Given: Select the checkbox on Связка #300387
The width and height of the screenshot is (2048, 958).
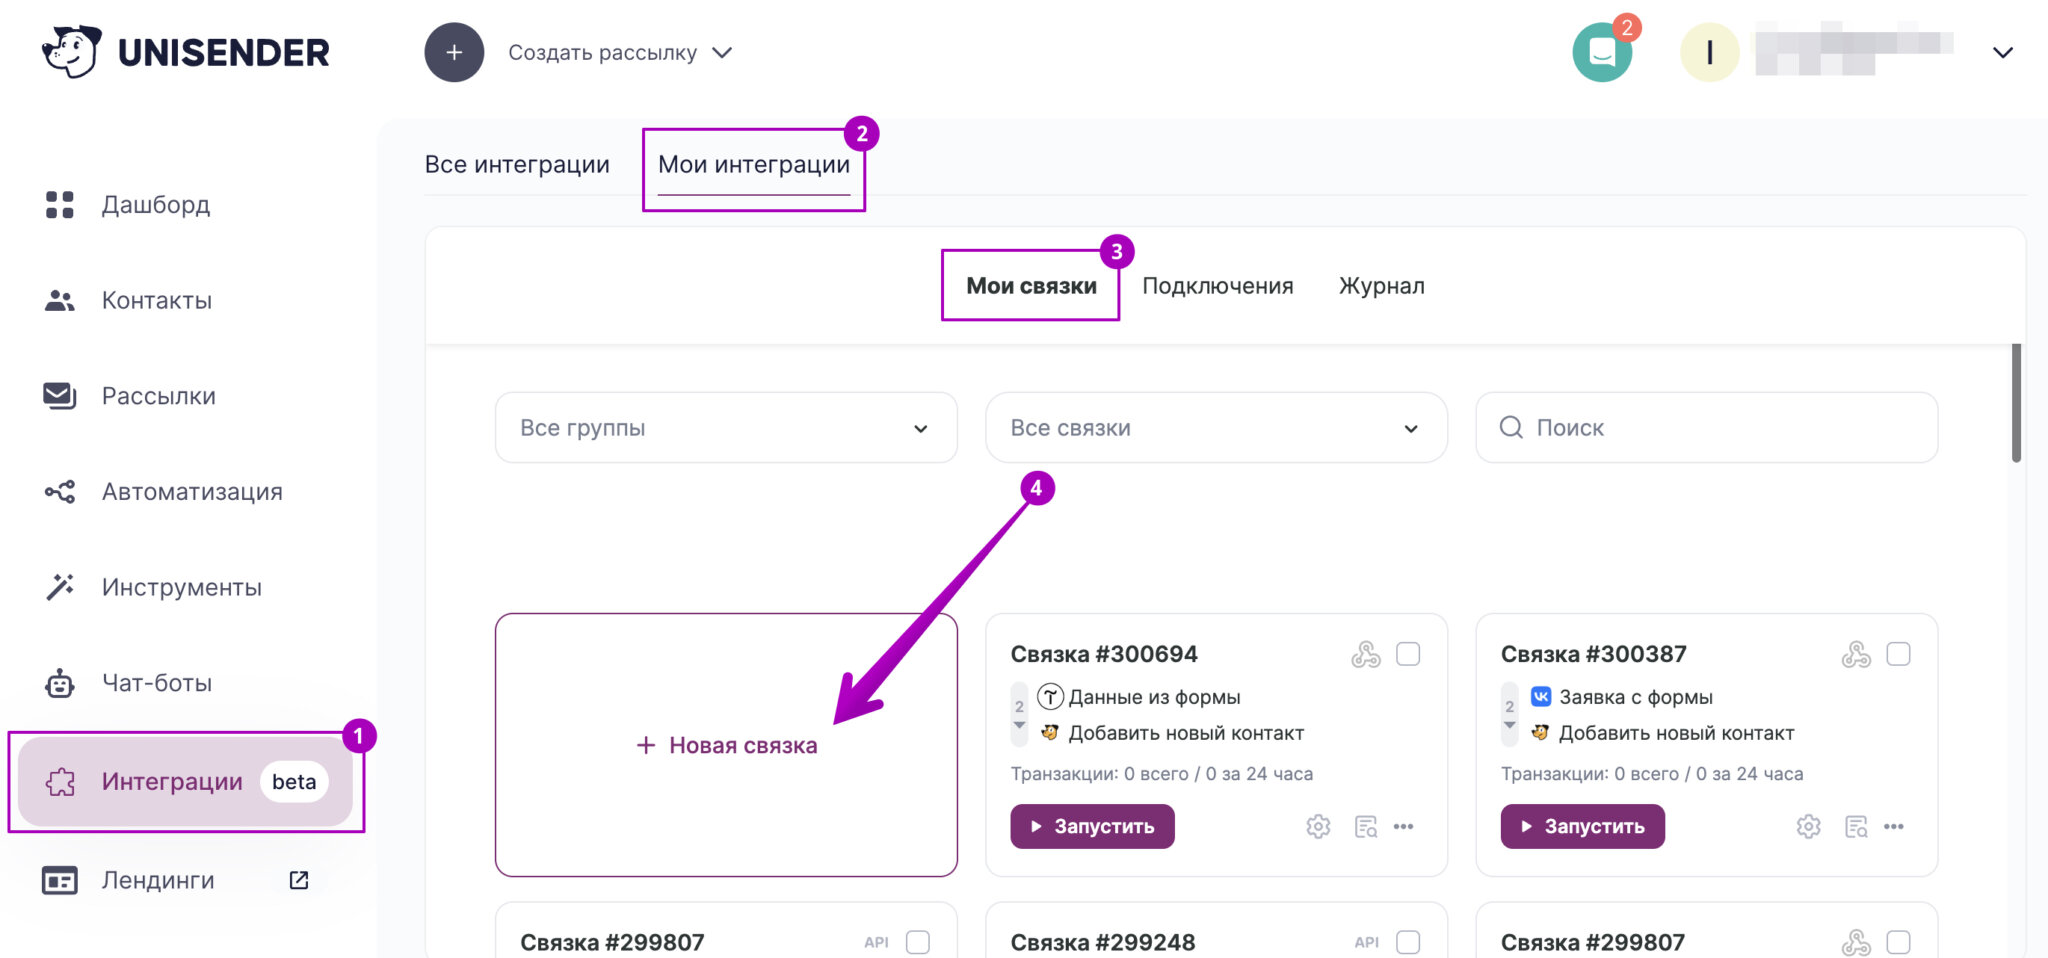Looking at the screenshot, I should (1899, 654).
